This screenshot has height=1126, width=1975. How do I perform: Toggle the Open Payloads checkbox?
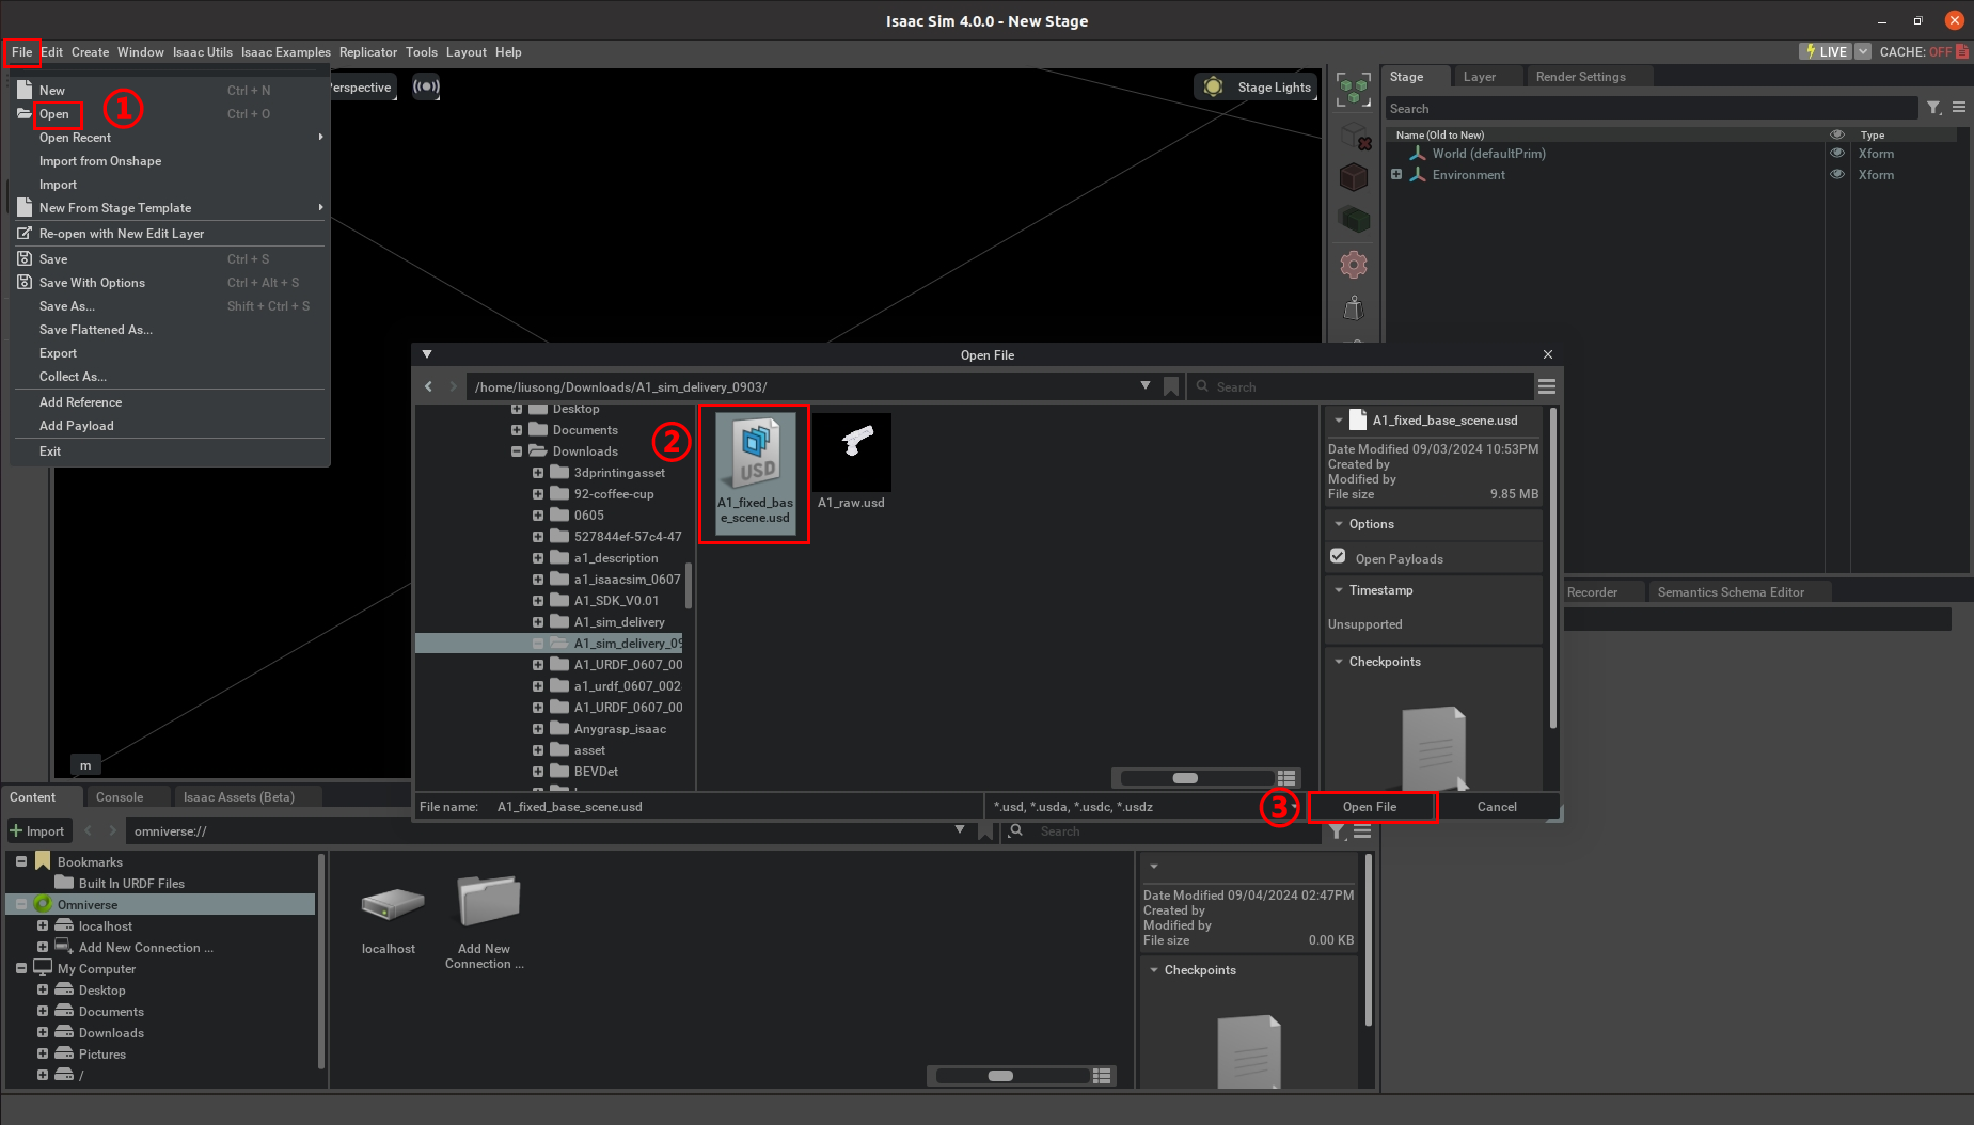(x=1337, y=557)
